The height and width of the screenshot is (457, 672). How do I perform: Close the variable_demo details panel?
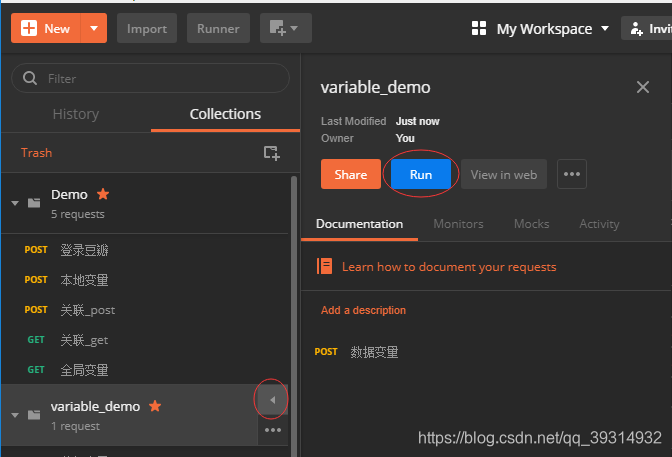642,87
